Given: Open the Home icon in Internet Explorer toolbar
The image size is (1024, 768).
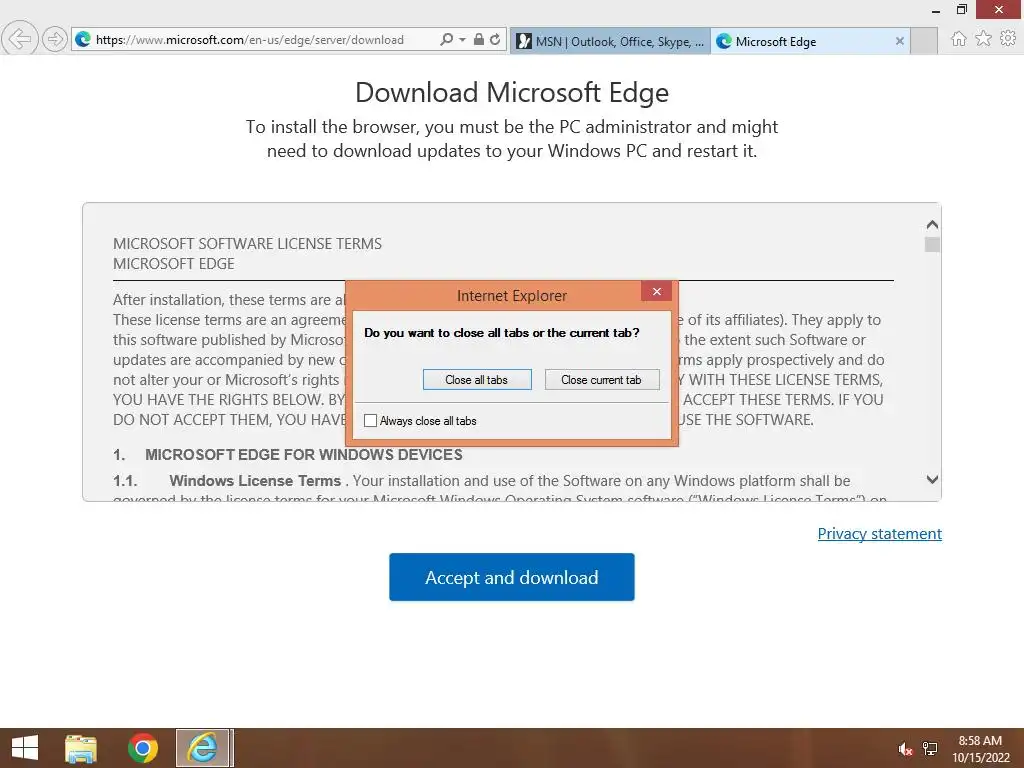Looking at the screenshot, I should point(958,39).
